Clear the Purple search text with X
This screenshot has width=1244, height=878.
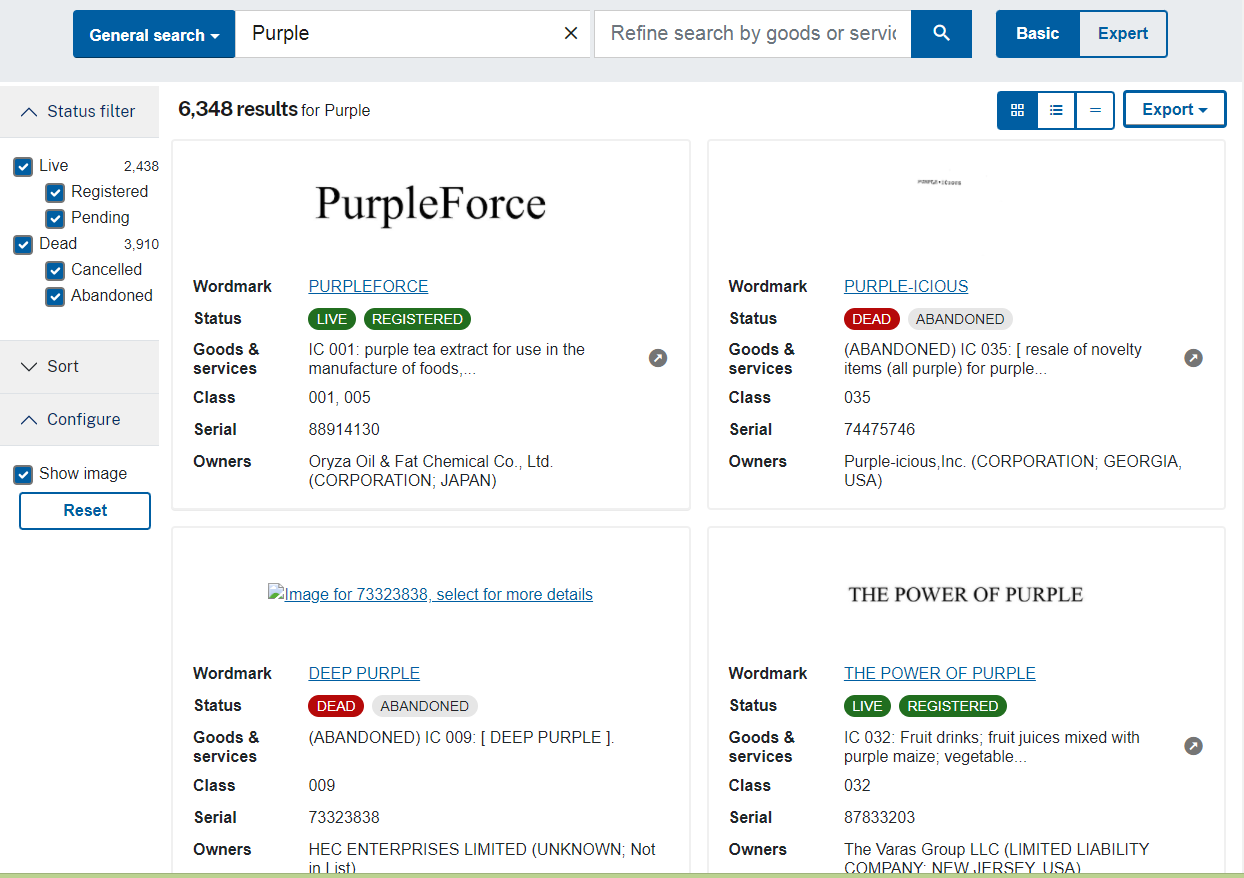coord(571,34)
